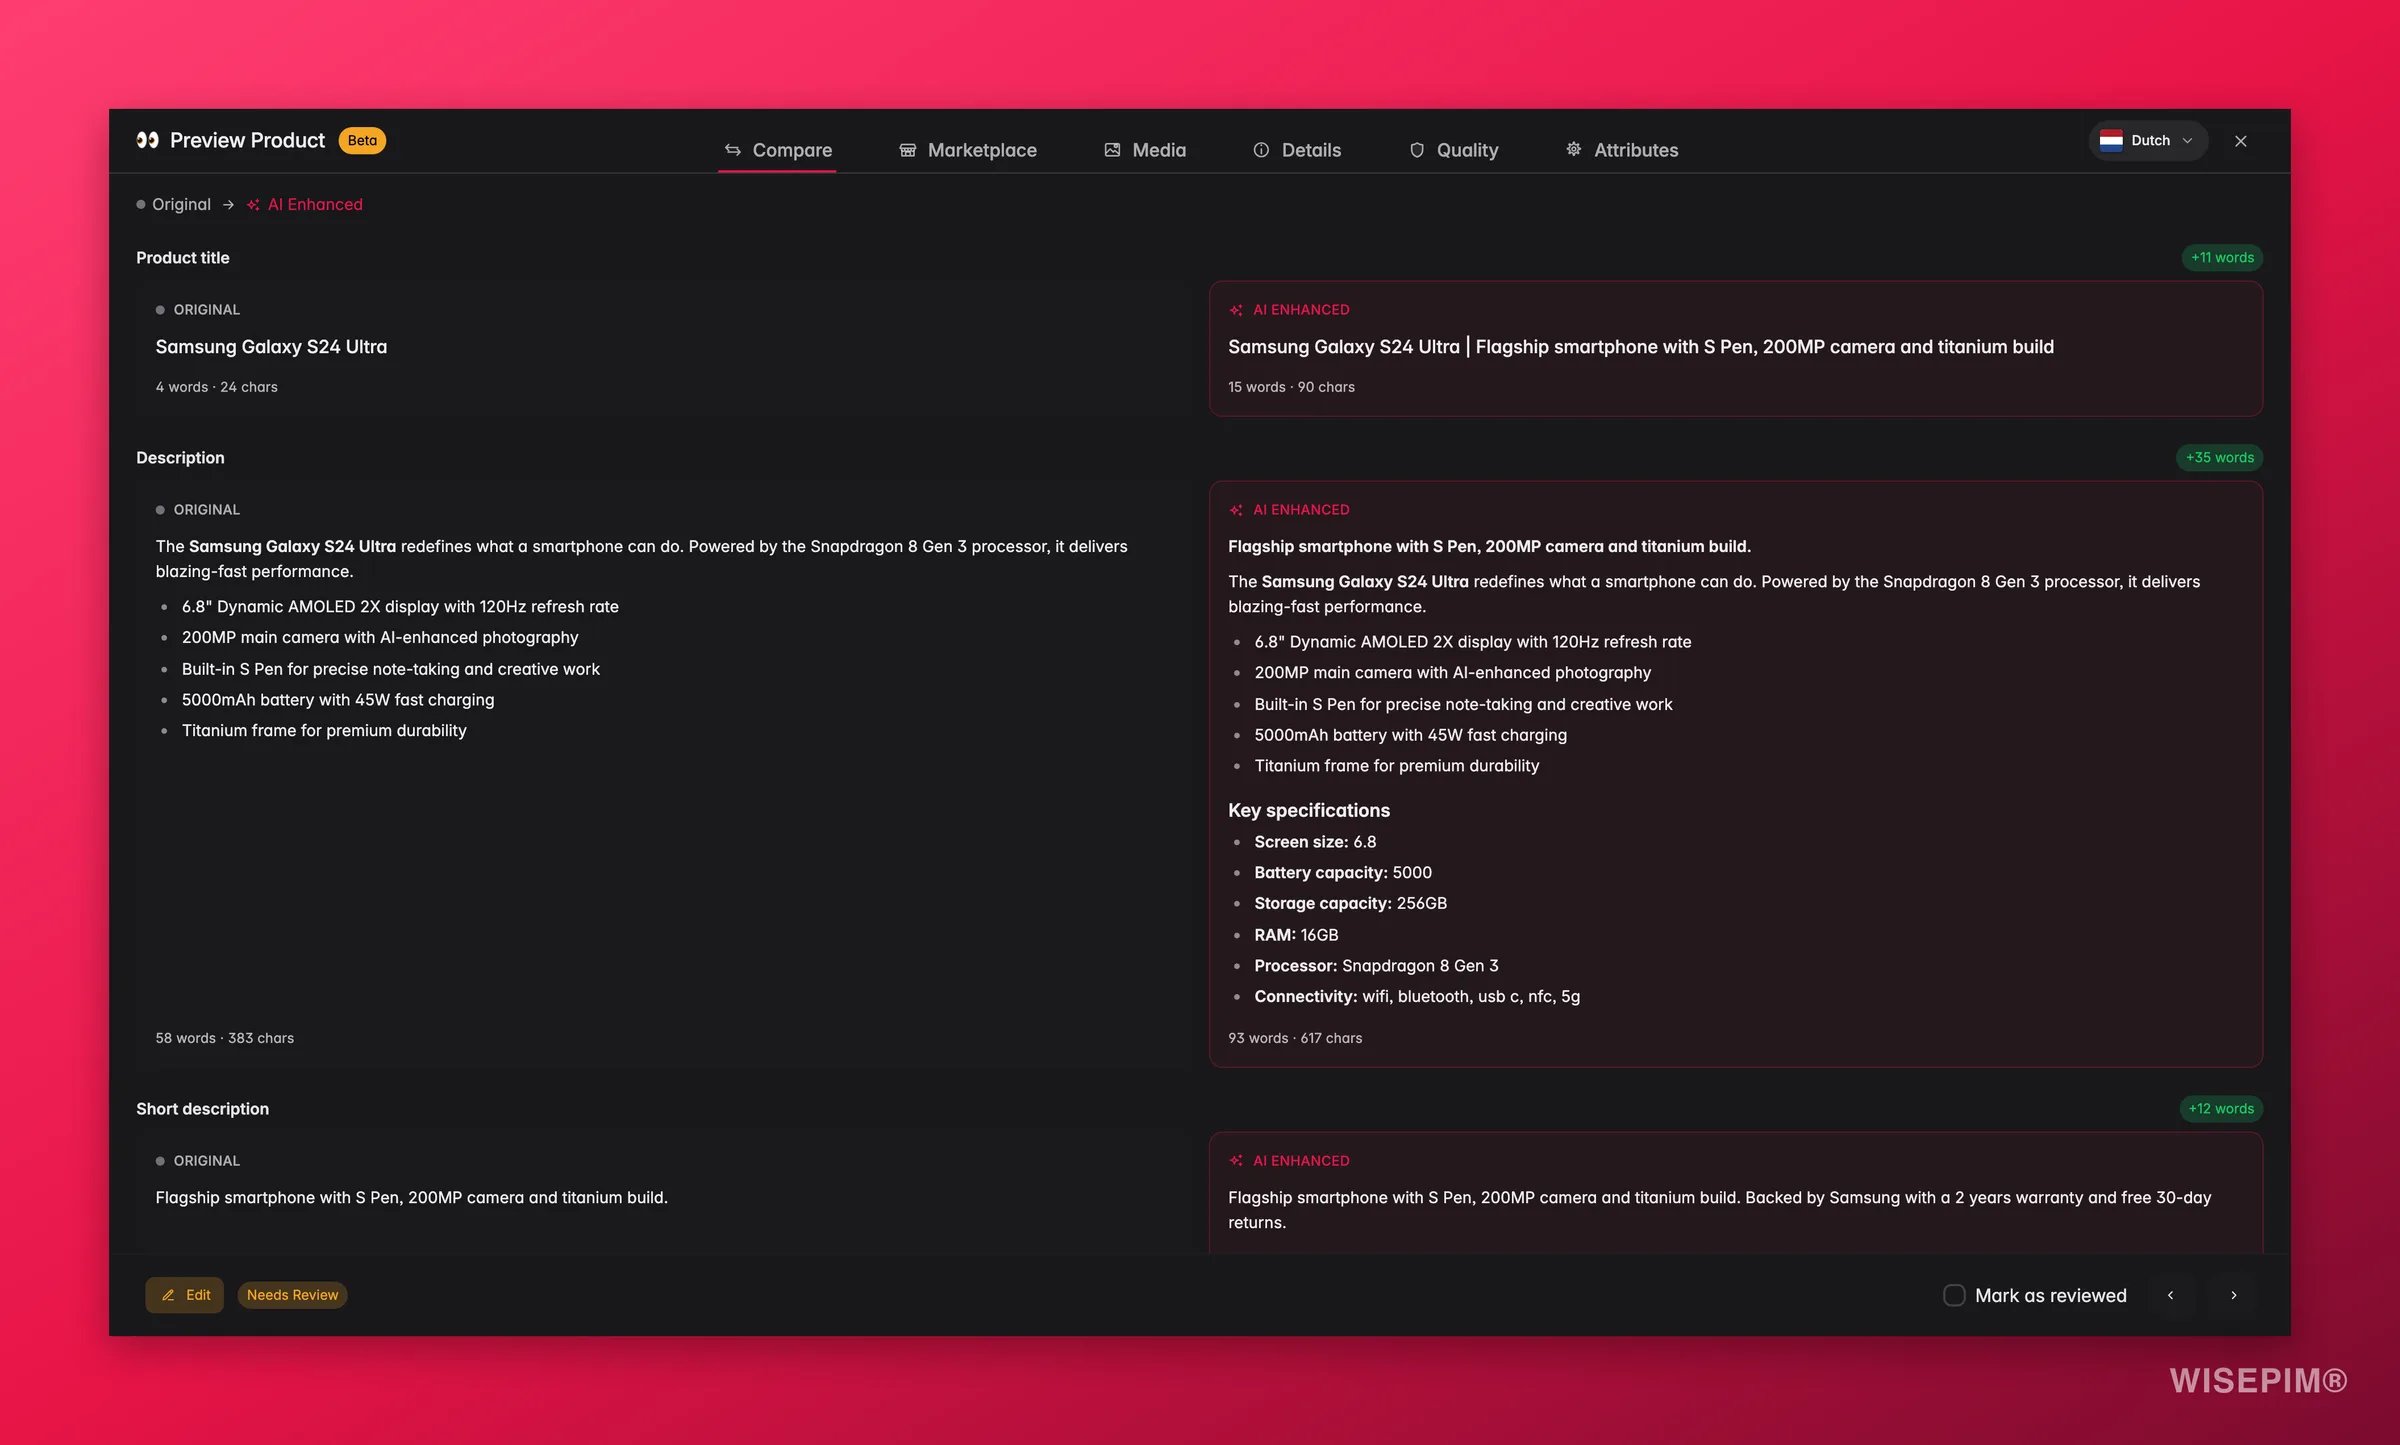Click the 93 words · 617 chars counter
This screenshot has height=1445, width=2400.
(1295, 1038)
